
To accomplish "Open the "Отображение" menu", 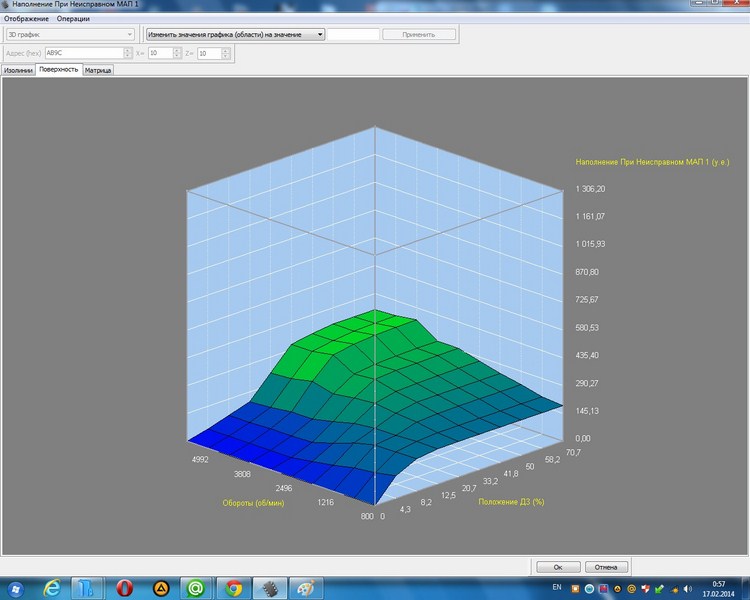I will pos(27,19).
